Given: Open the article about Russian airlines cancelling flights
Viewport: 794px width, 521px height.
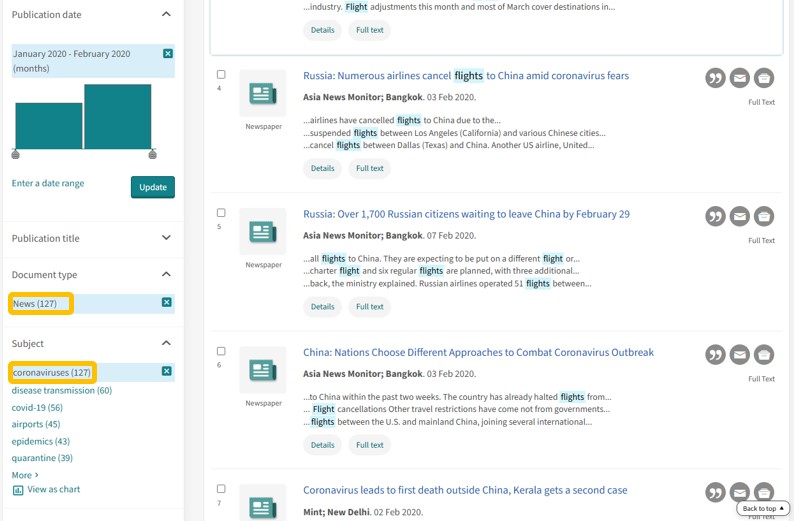Looking at the screenshot, I should click(x=465, y=76).
